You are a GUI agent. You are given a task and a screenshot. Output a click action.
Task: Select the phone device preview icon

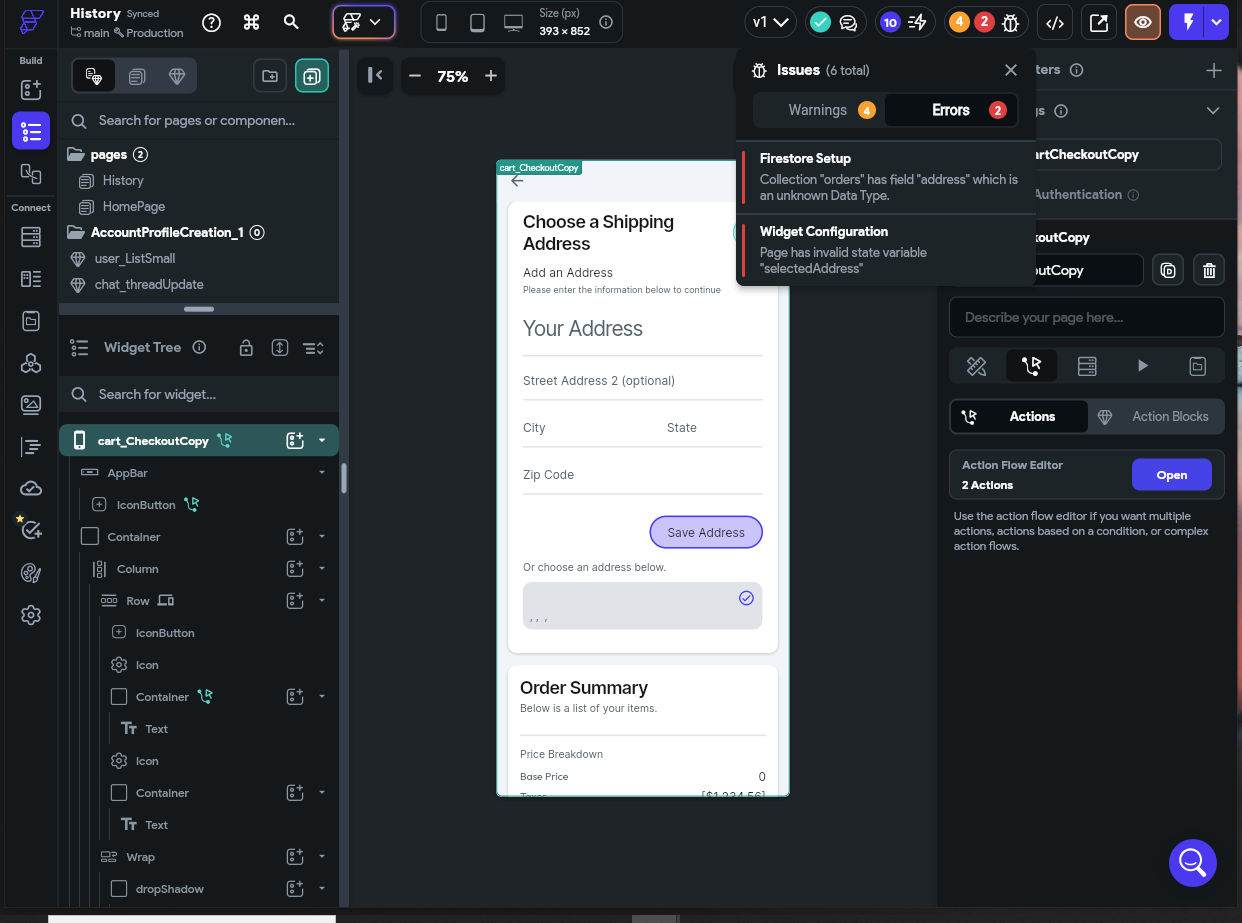[442, 22]
